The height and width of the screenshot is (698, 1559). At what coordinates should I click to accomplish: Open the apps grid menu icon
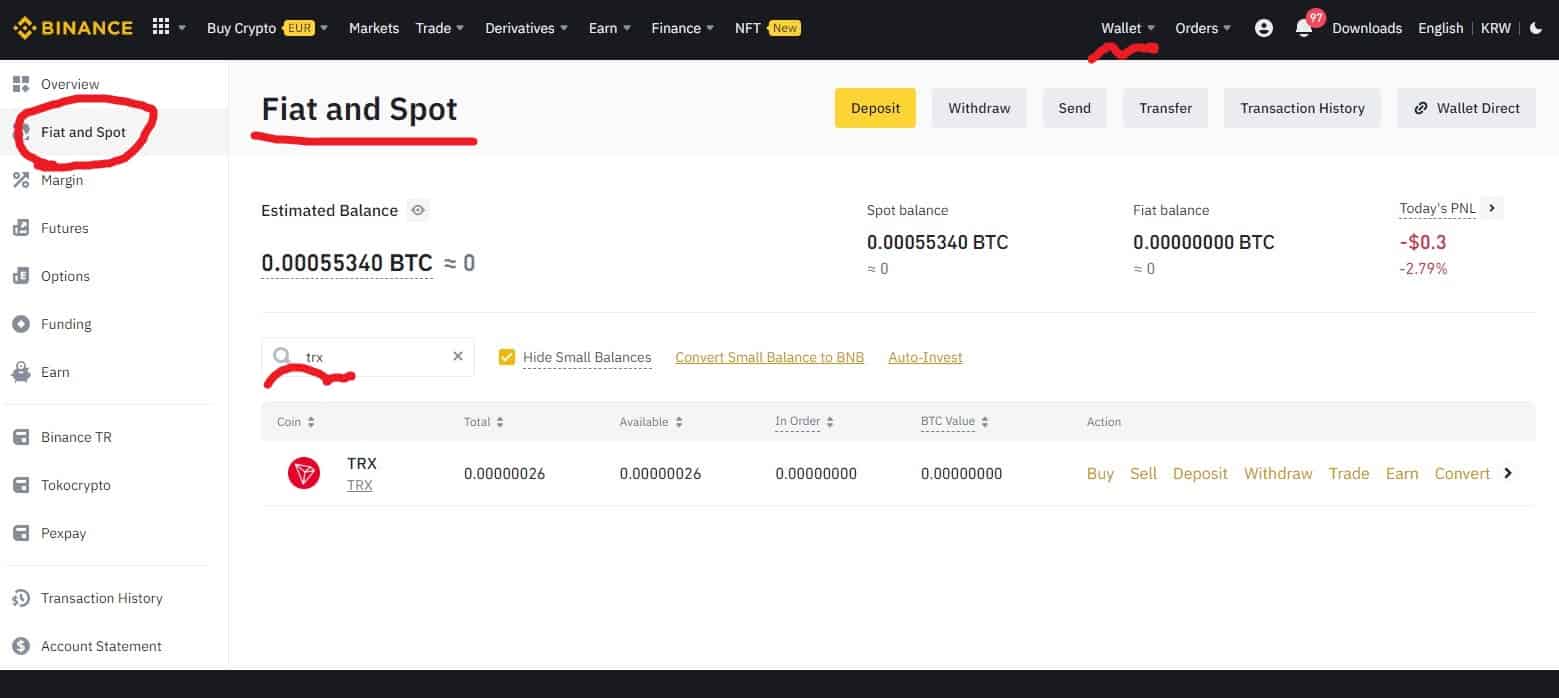(x=161, y=27)
